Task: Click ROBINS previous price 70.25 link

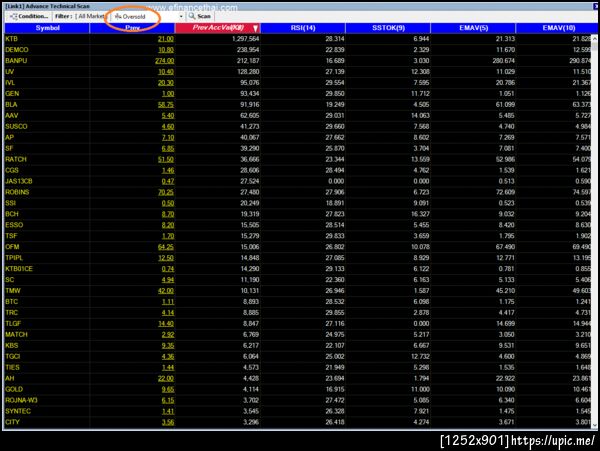Action: [166, 192]
